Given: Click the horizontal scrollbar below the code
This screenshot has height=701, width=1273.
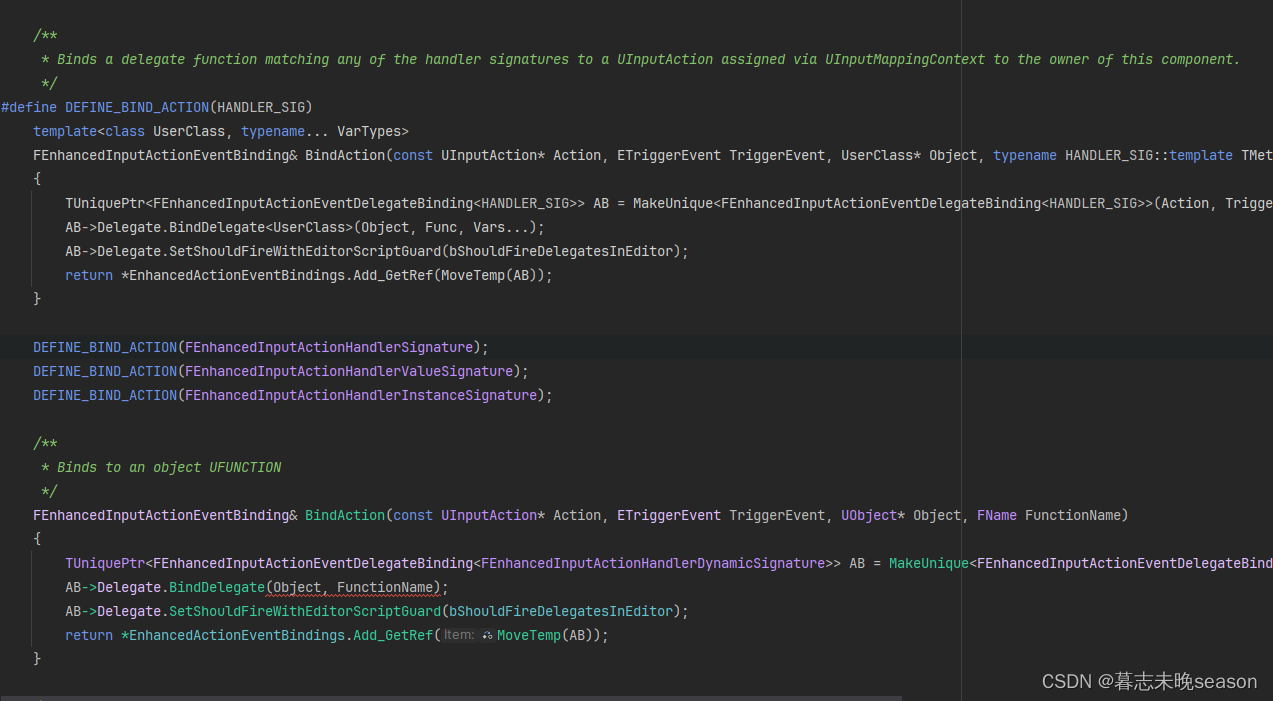Looking at the screenshot, I should (x=451, y=697).
